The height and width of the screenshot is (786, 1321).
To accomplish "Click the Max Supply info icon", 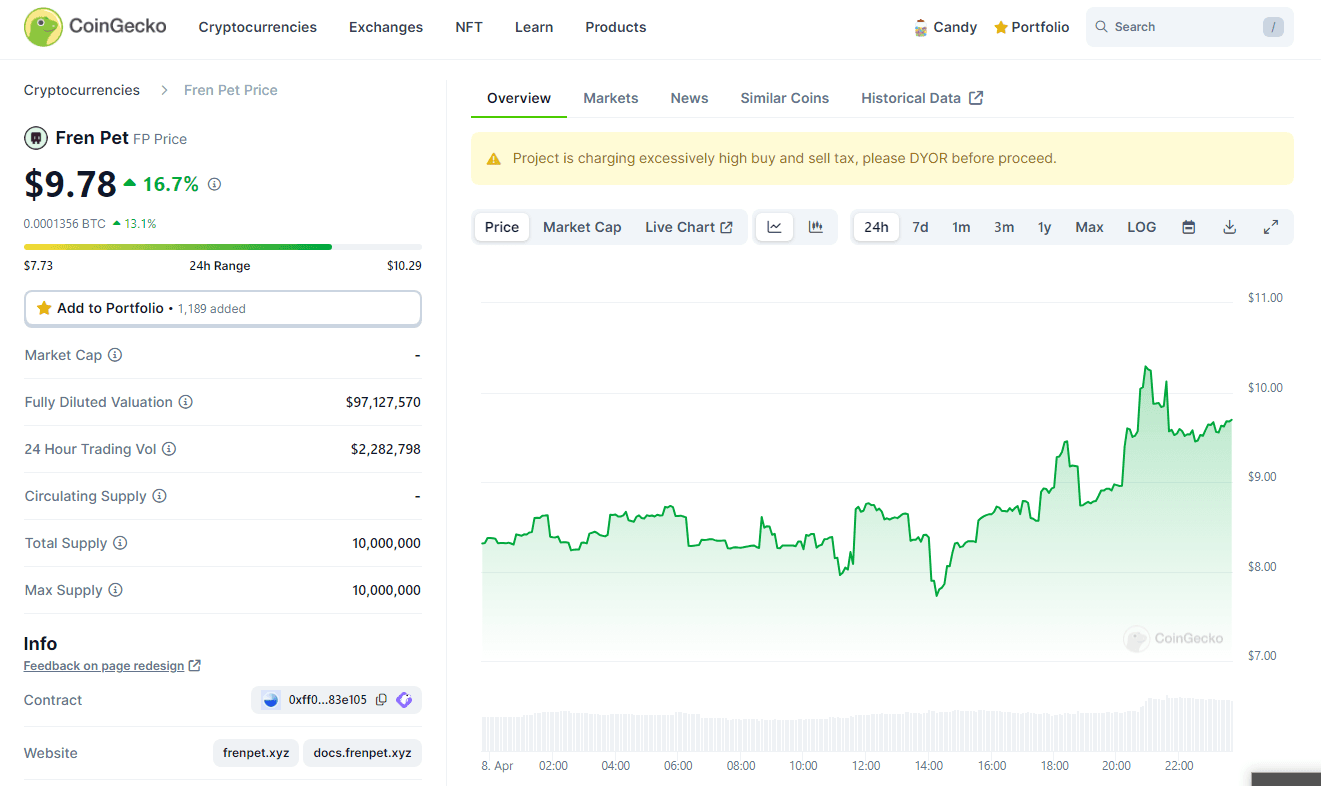I will 115,590.
